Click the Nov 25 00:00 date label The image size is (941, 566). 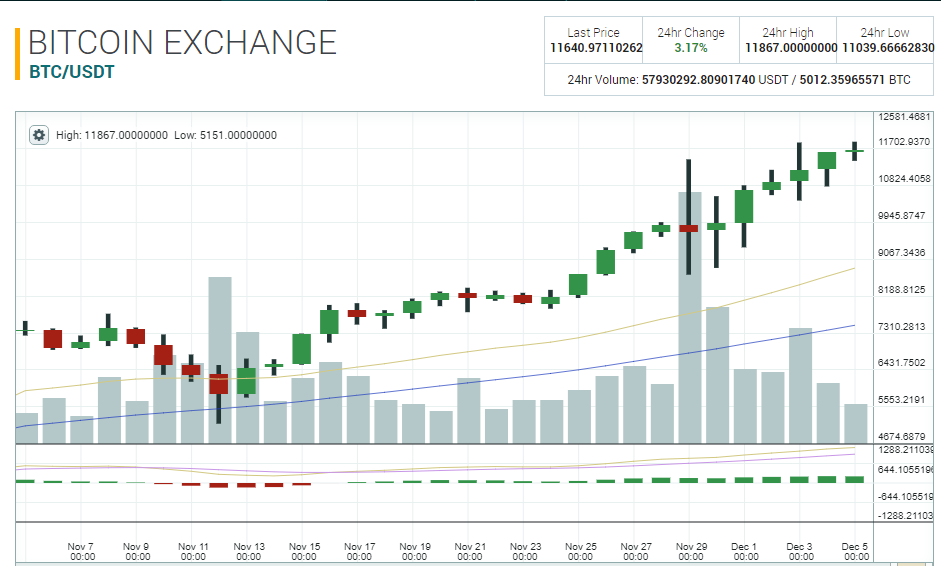(580, 552)
